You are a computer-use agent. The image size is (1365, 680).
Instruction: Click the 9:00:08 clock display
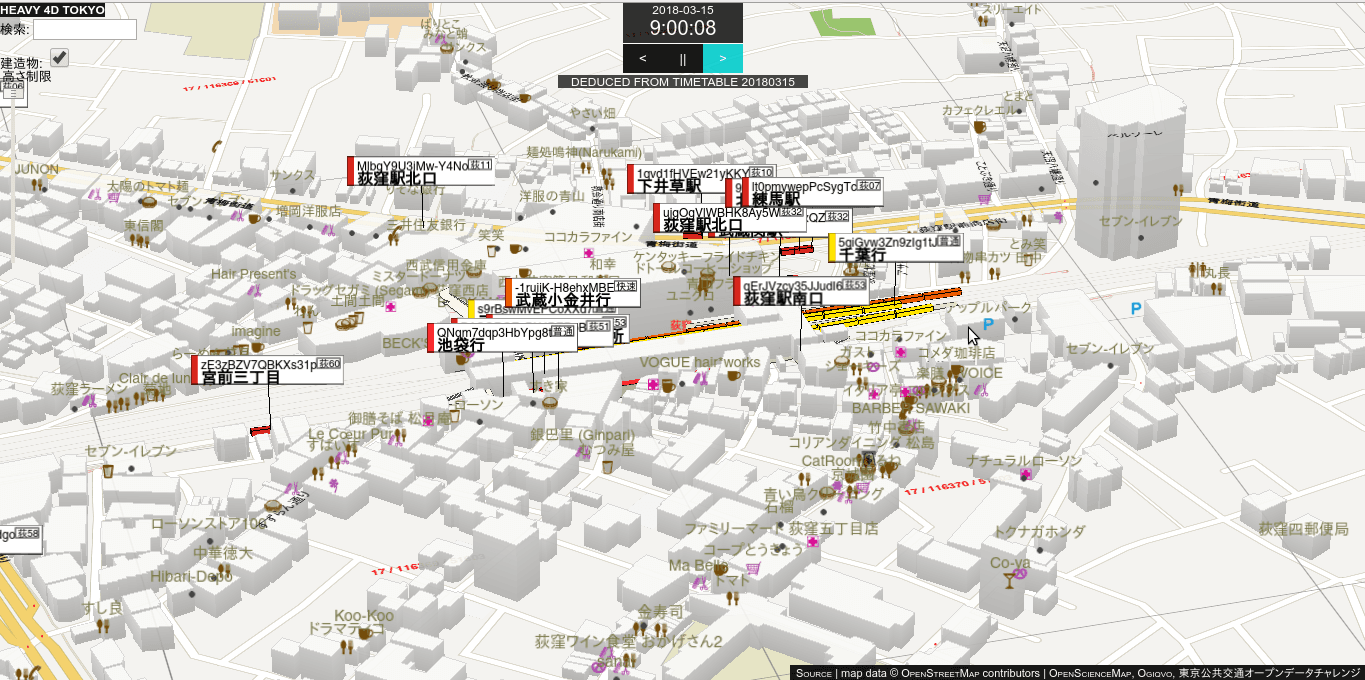(x=683, y=28)
